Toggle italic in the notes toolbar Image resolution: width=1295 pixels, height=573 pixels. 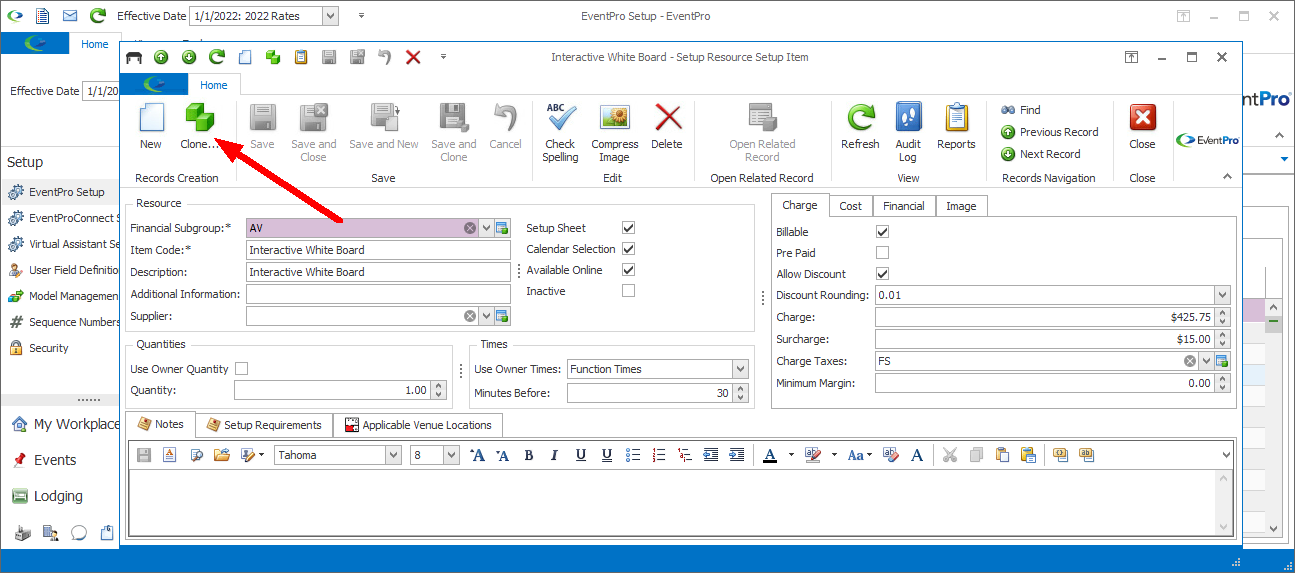point(555,455)
